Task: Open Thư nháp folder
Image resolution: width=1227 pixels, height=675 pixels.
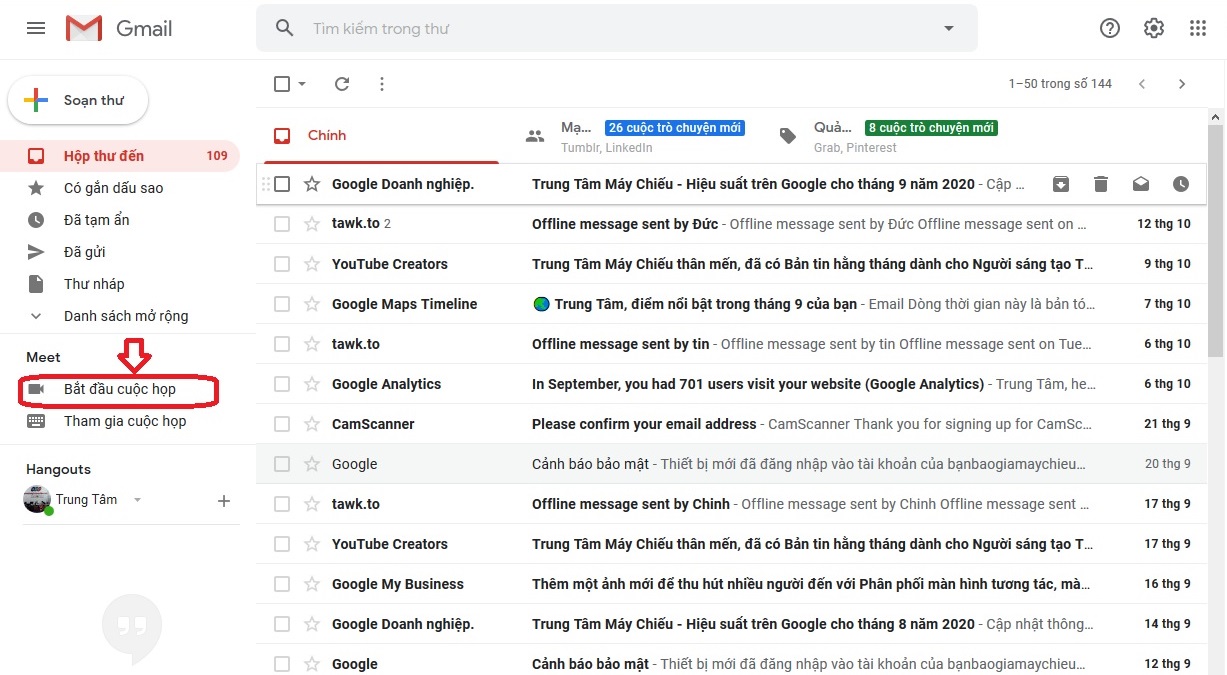Action: [120, 284]
